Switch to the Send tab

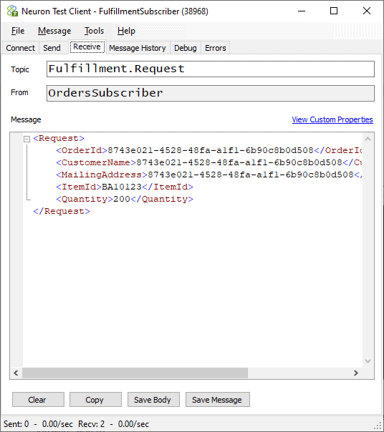click(52, 48)
